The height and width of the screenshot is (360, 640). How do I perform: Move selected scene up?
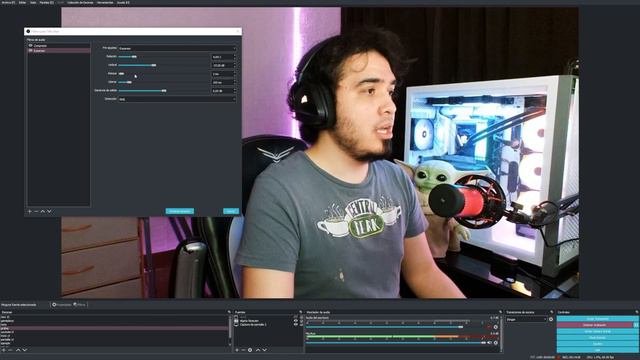click(x=18, y=350)
